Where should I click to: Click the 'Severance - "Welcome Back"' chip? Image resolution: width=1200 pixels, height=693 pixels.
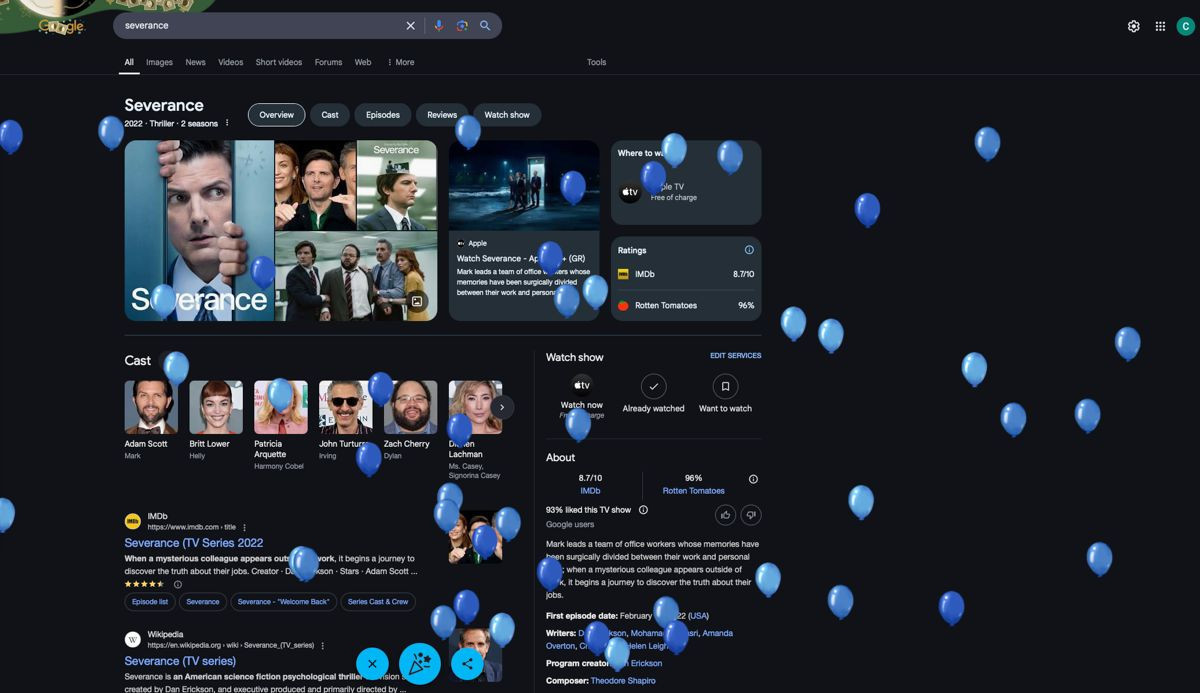(x=283, y=602)
